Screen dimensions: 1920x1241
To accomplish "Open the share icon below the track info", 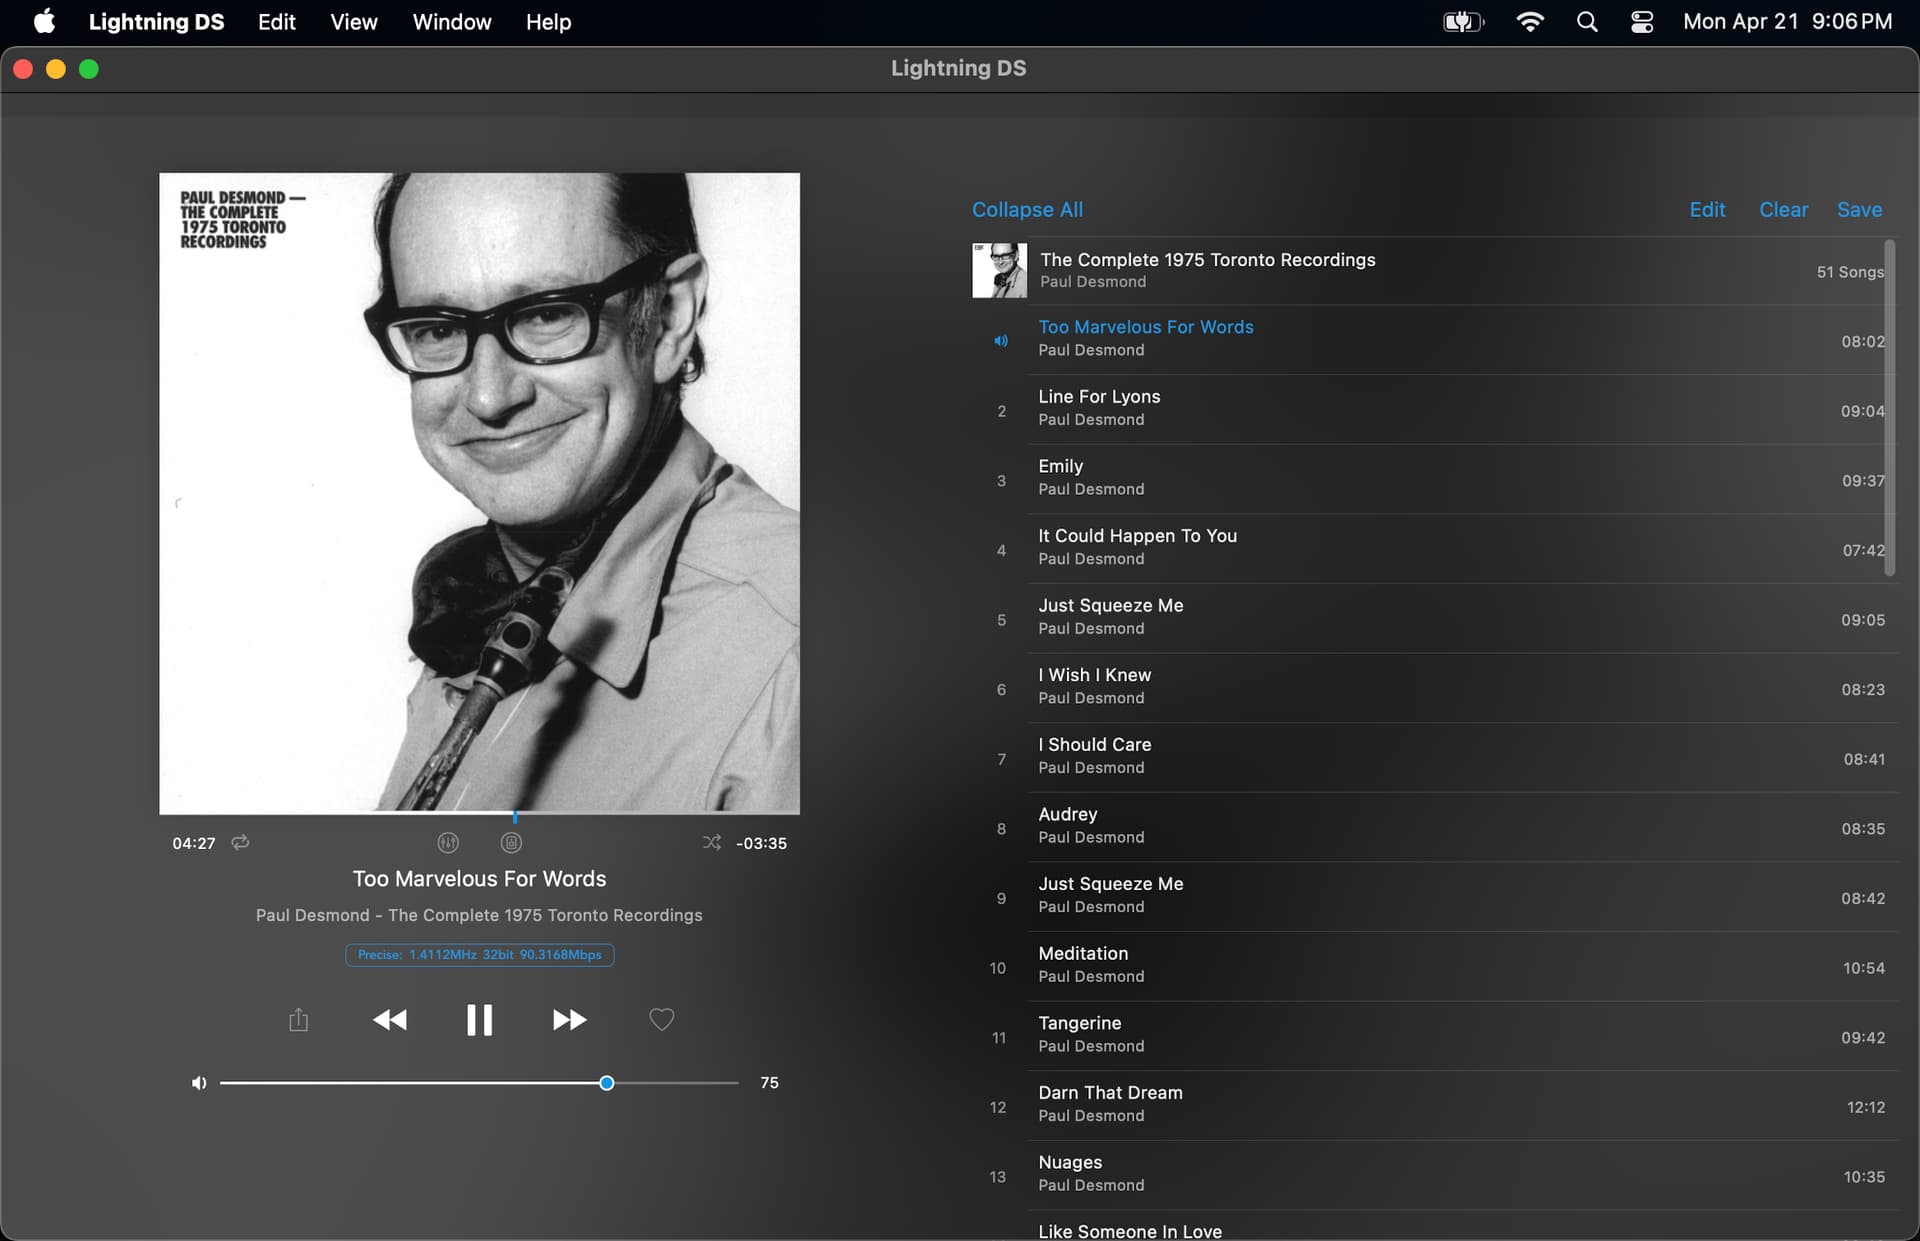I will point(298,1020).
